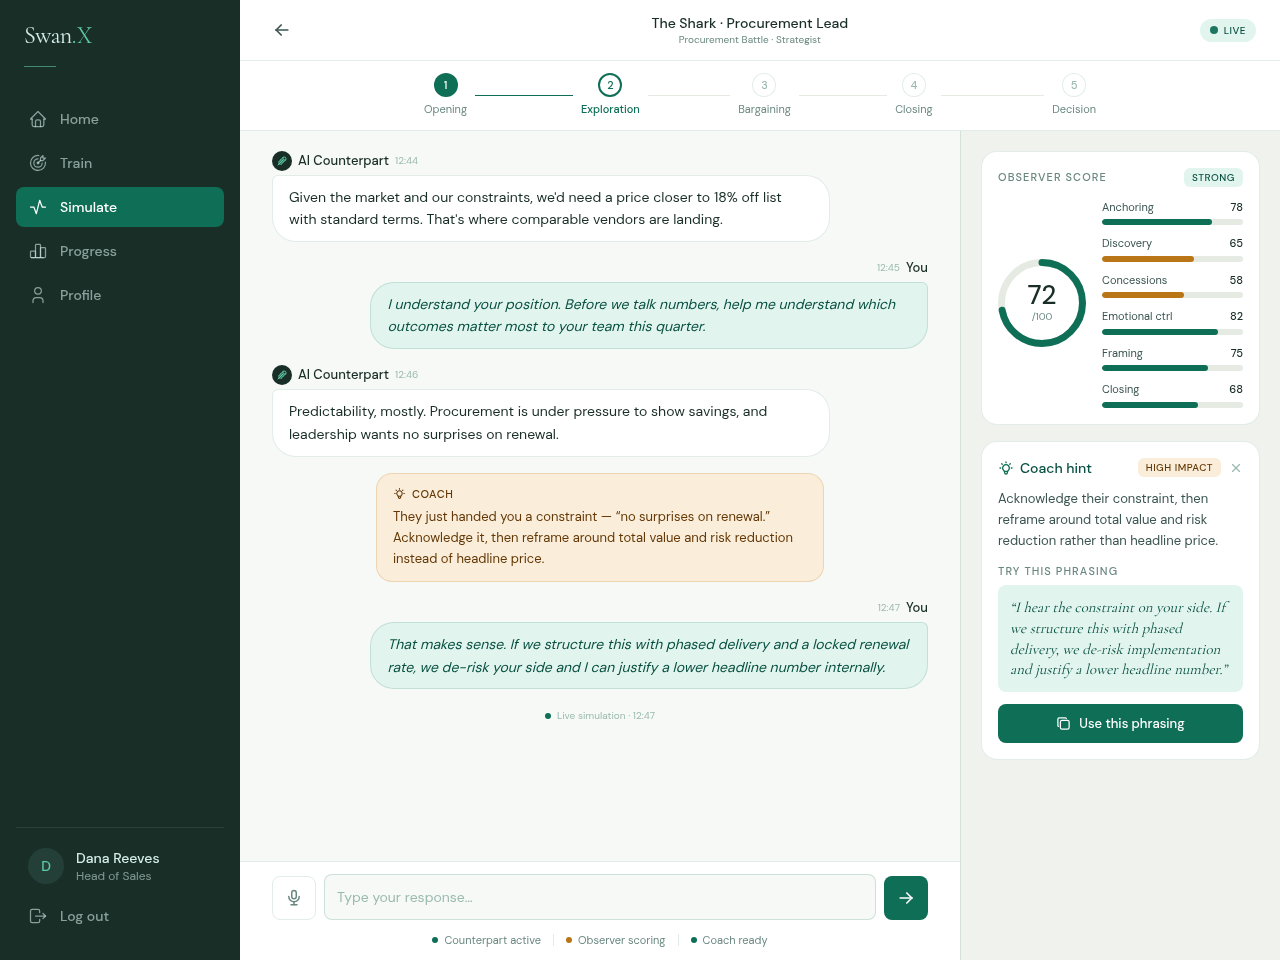Click the Train target icon
The image size is (1280, 960).
pos(38,163)
